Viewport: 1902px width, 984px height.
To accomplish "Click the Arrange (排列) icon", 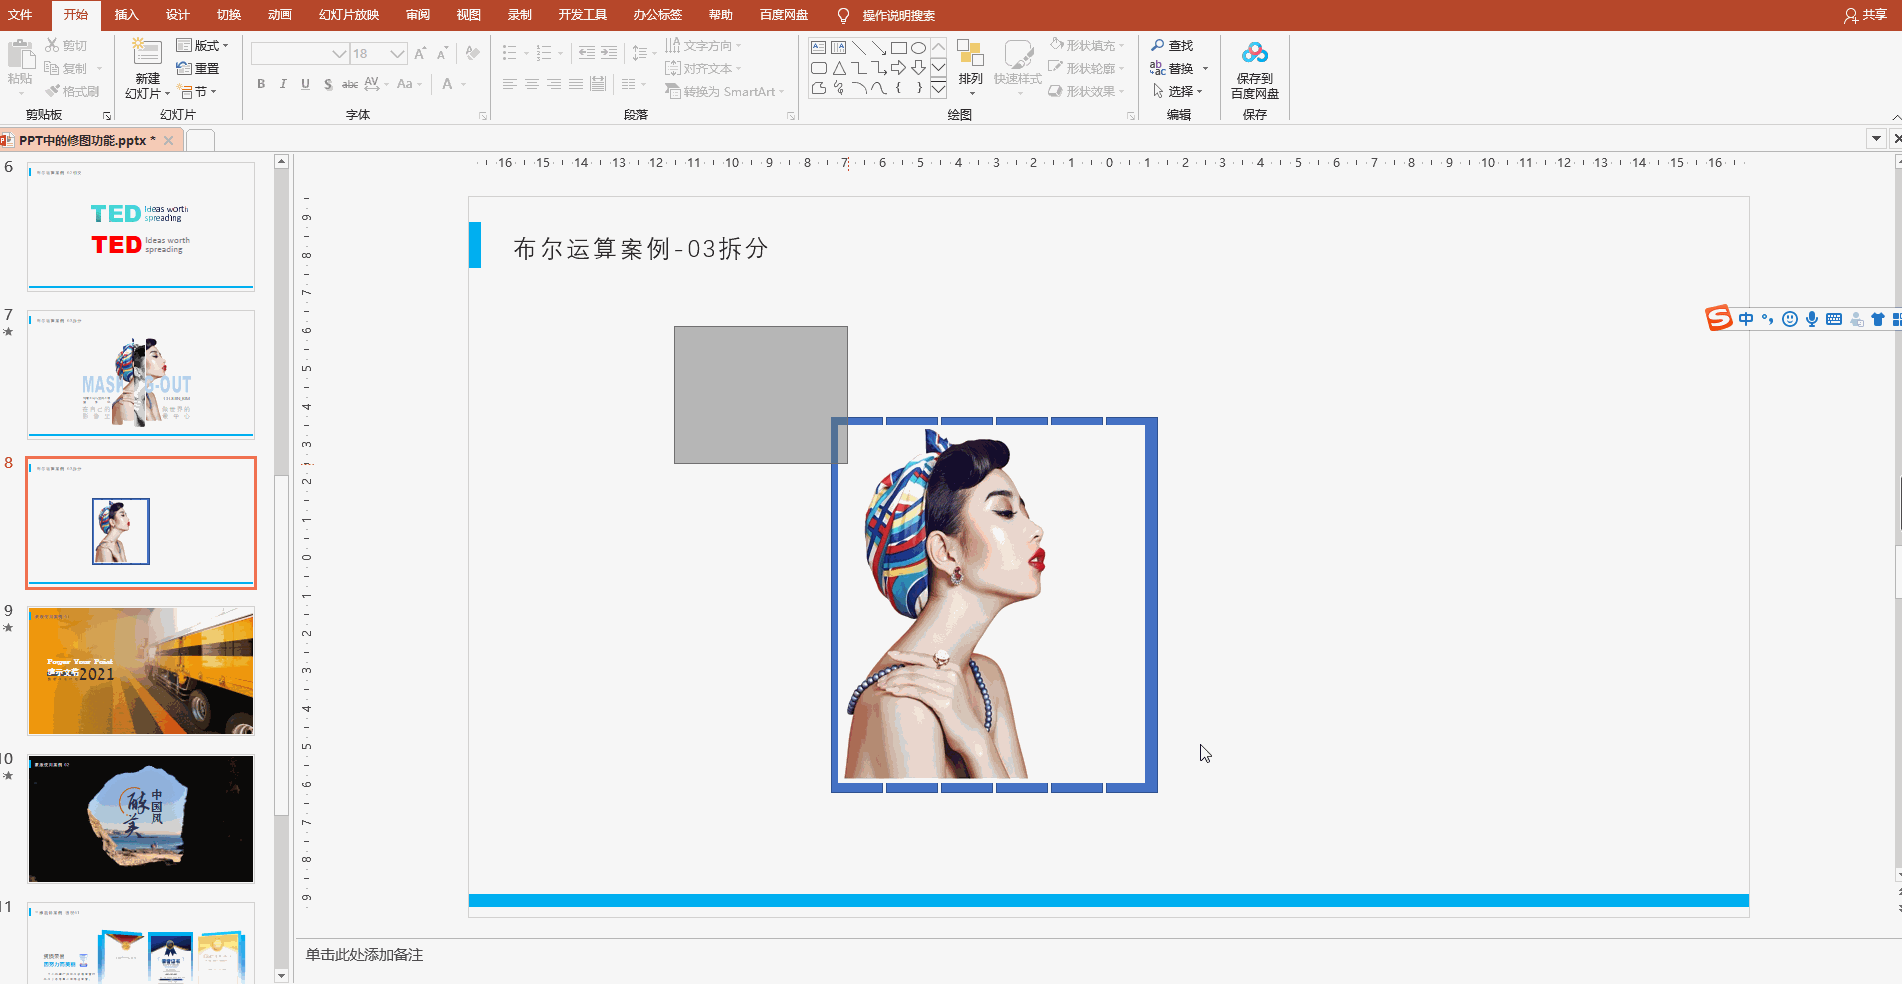I will (x=970, y=54).
